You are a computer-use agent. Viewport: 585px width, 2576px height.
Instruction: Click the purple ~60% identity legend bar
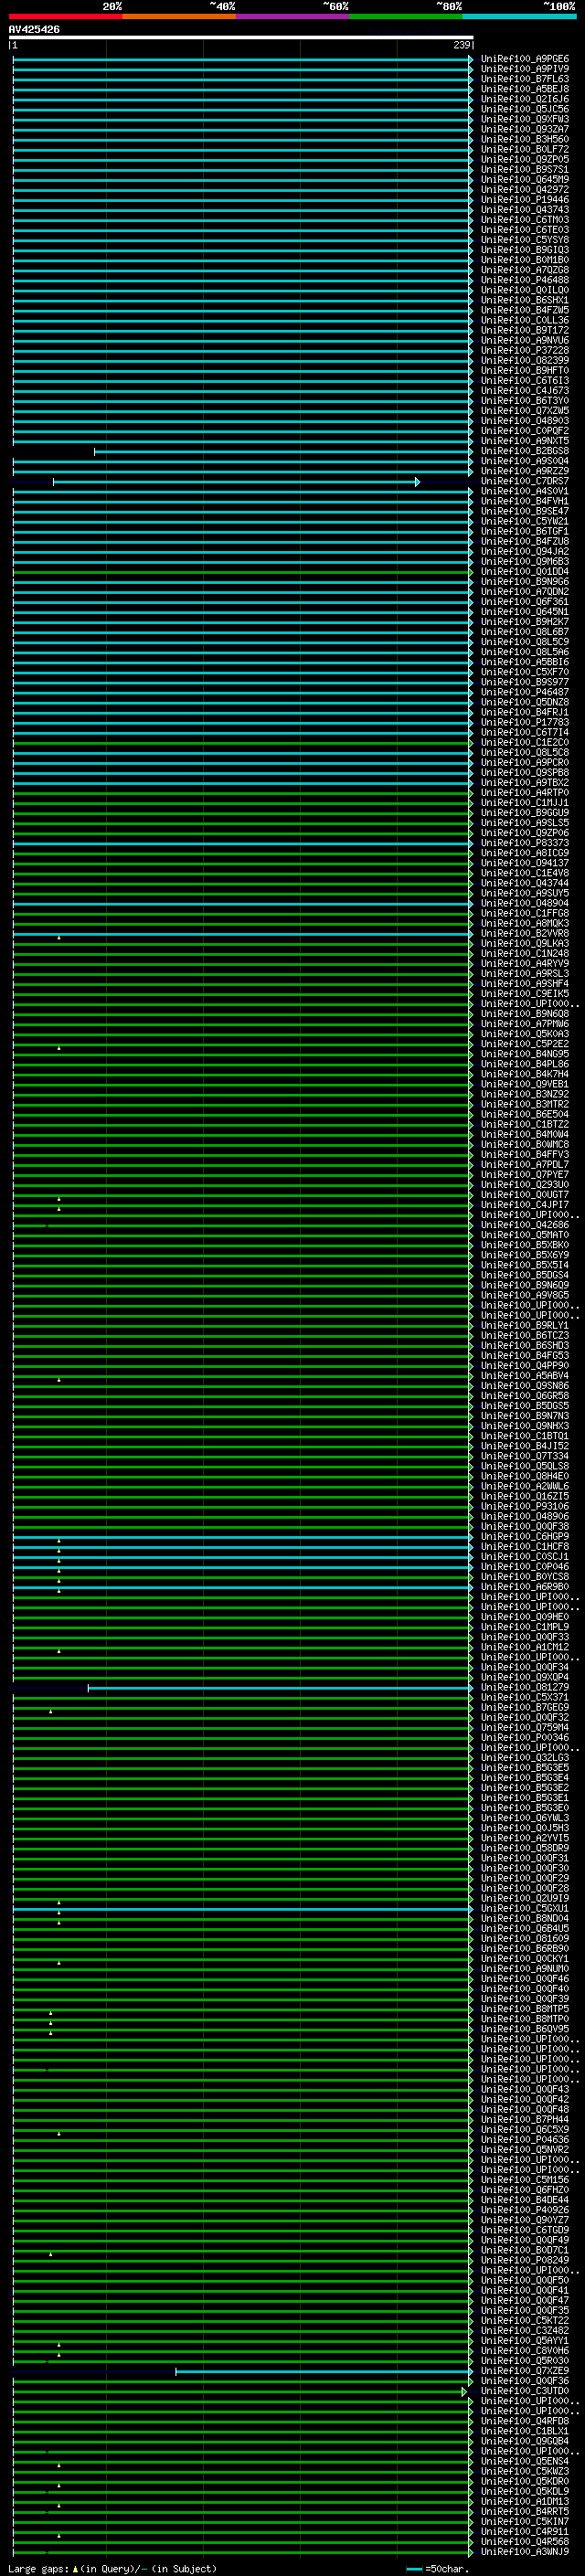tap(293, 16)
